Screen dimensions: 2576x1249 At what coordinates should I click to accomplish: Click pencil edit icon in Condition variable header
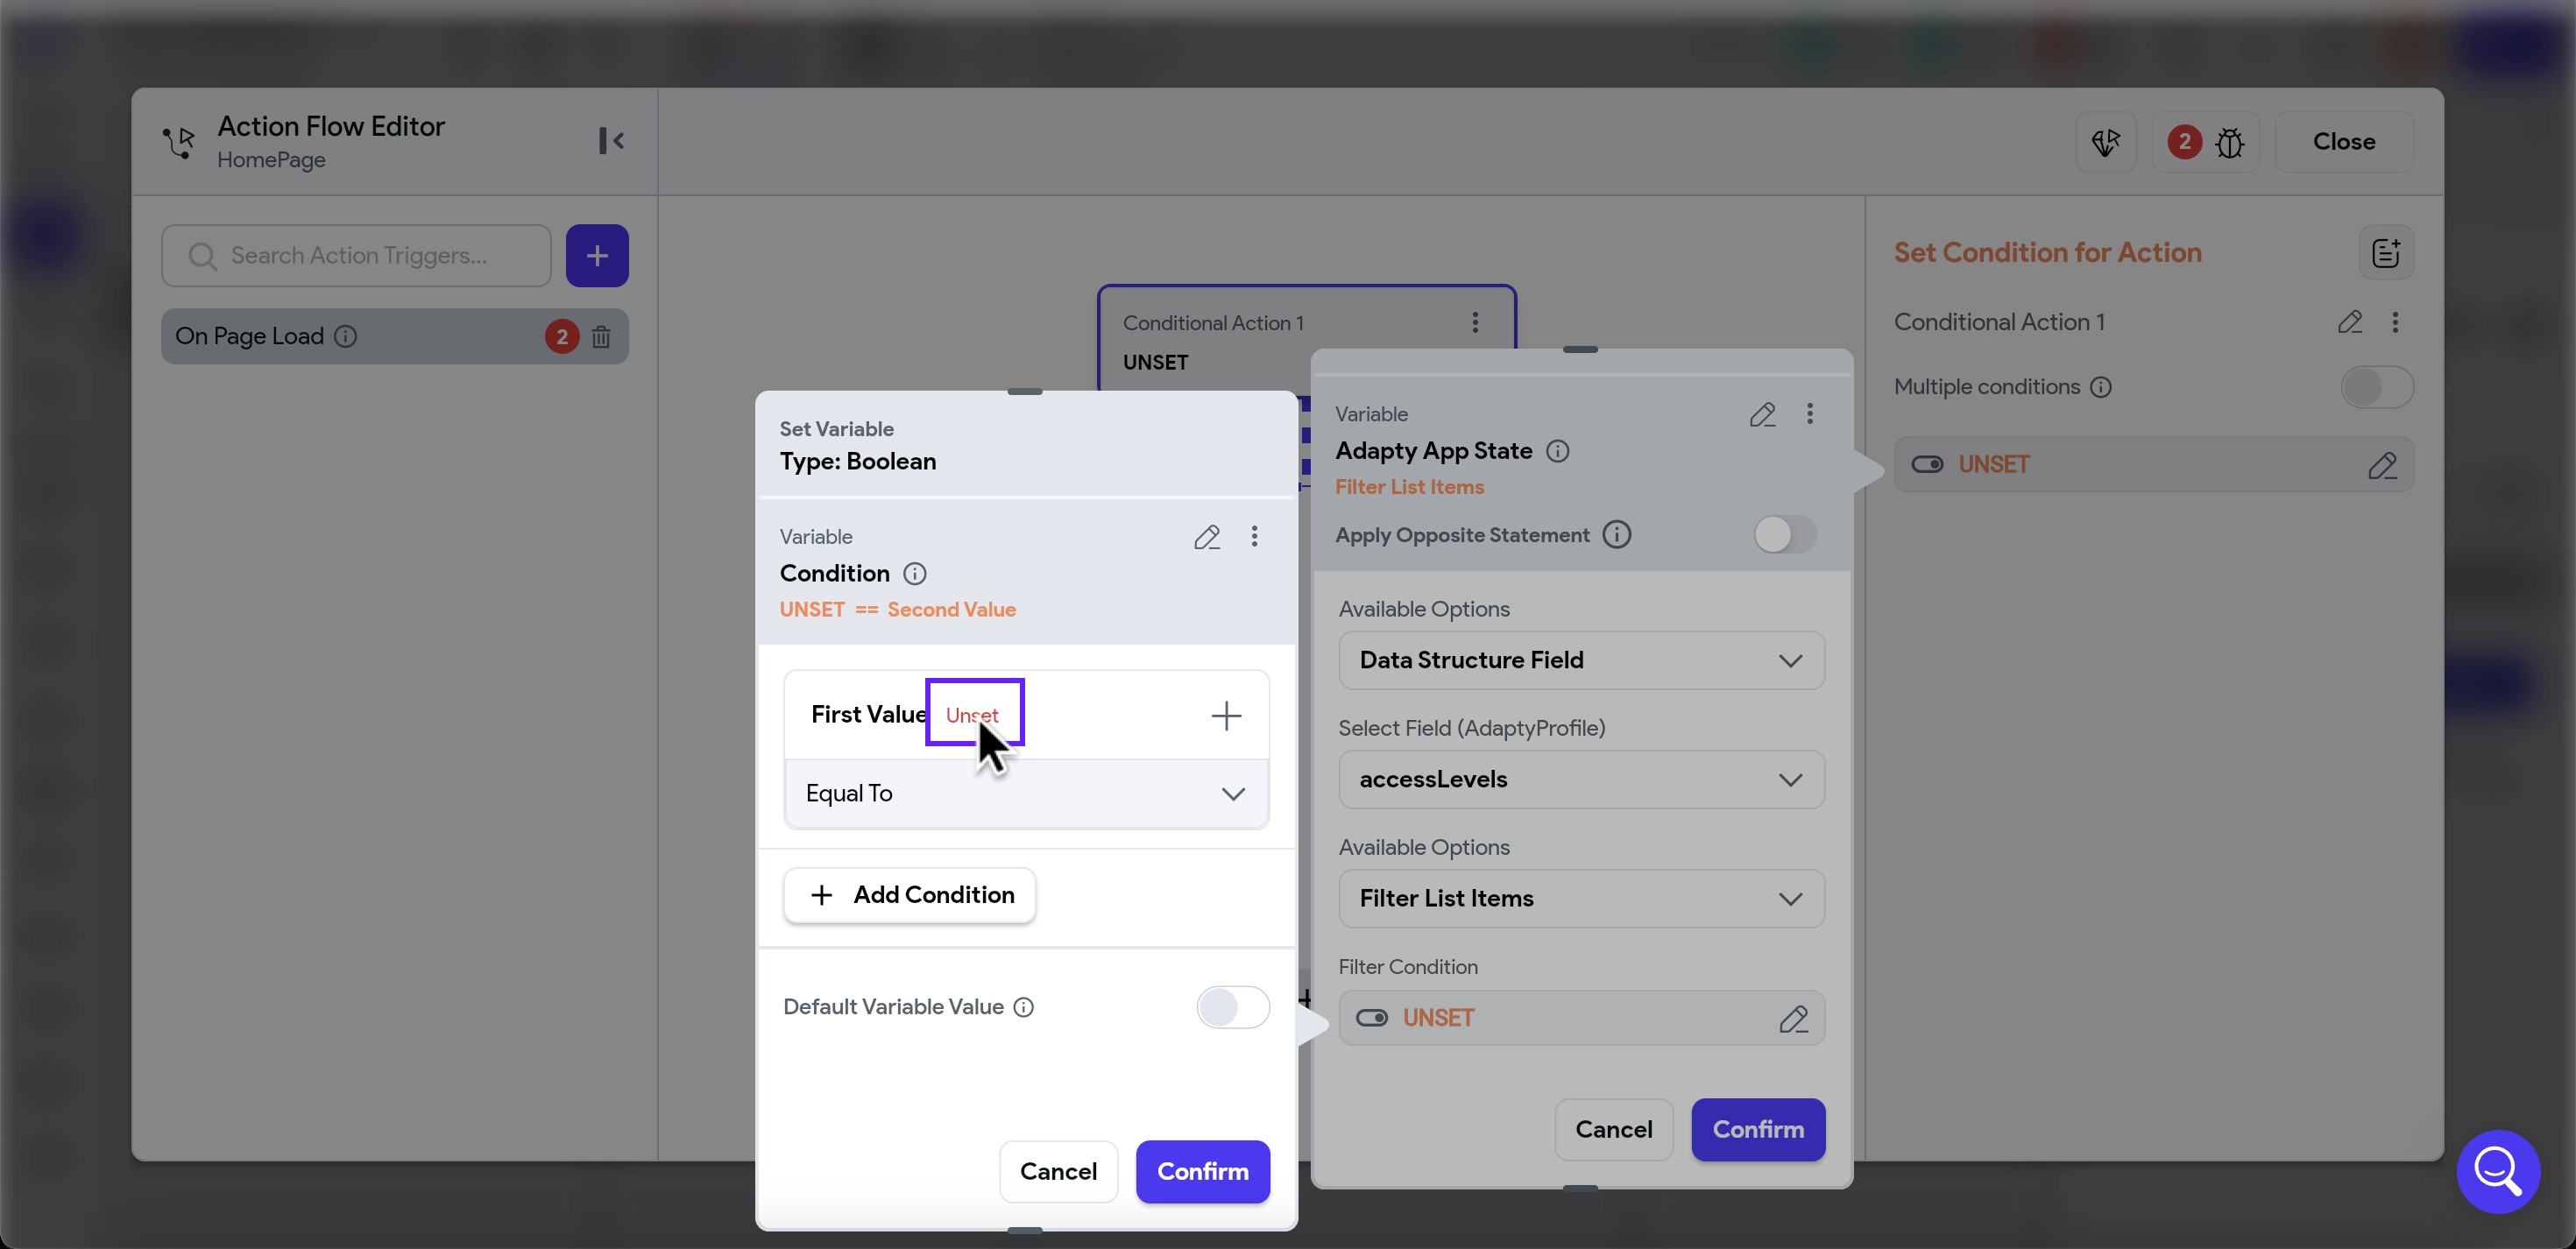(1207, 537)
